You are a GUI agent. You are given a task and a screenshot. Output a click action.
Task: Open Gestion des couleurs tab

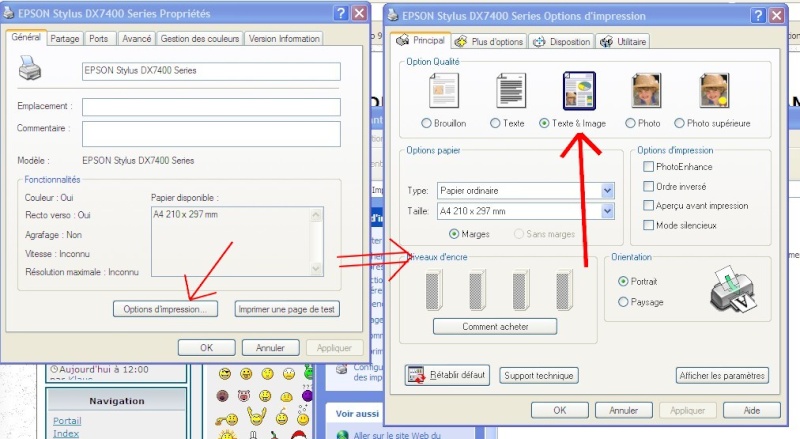tap(199, 38)
